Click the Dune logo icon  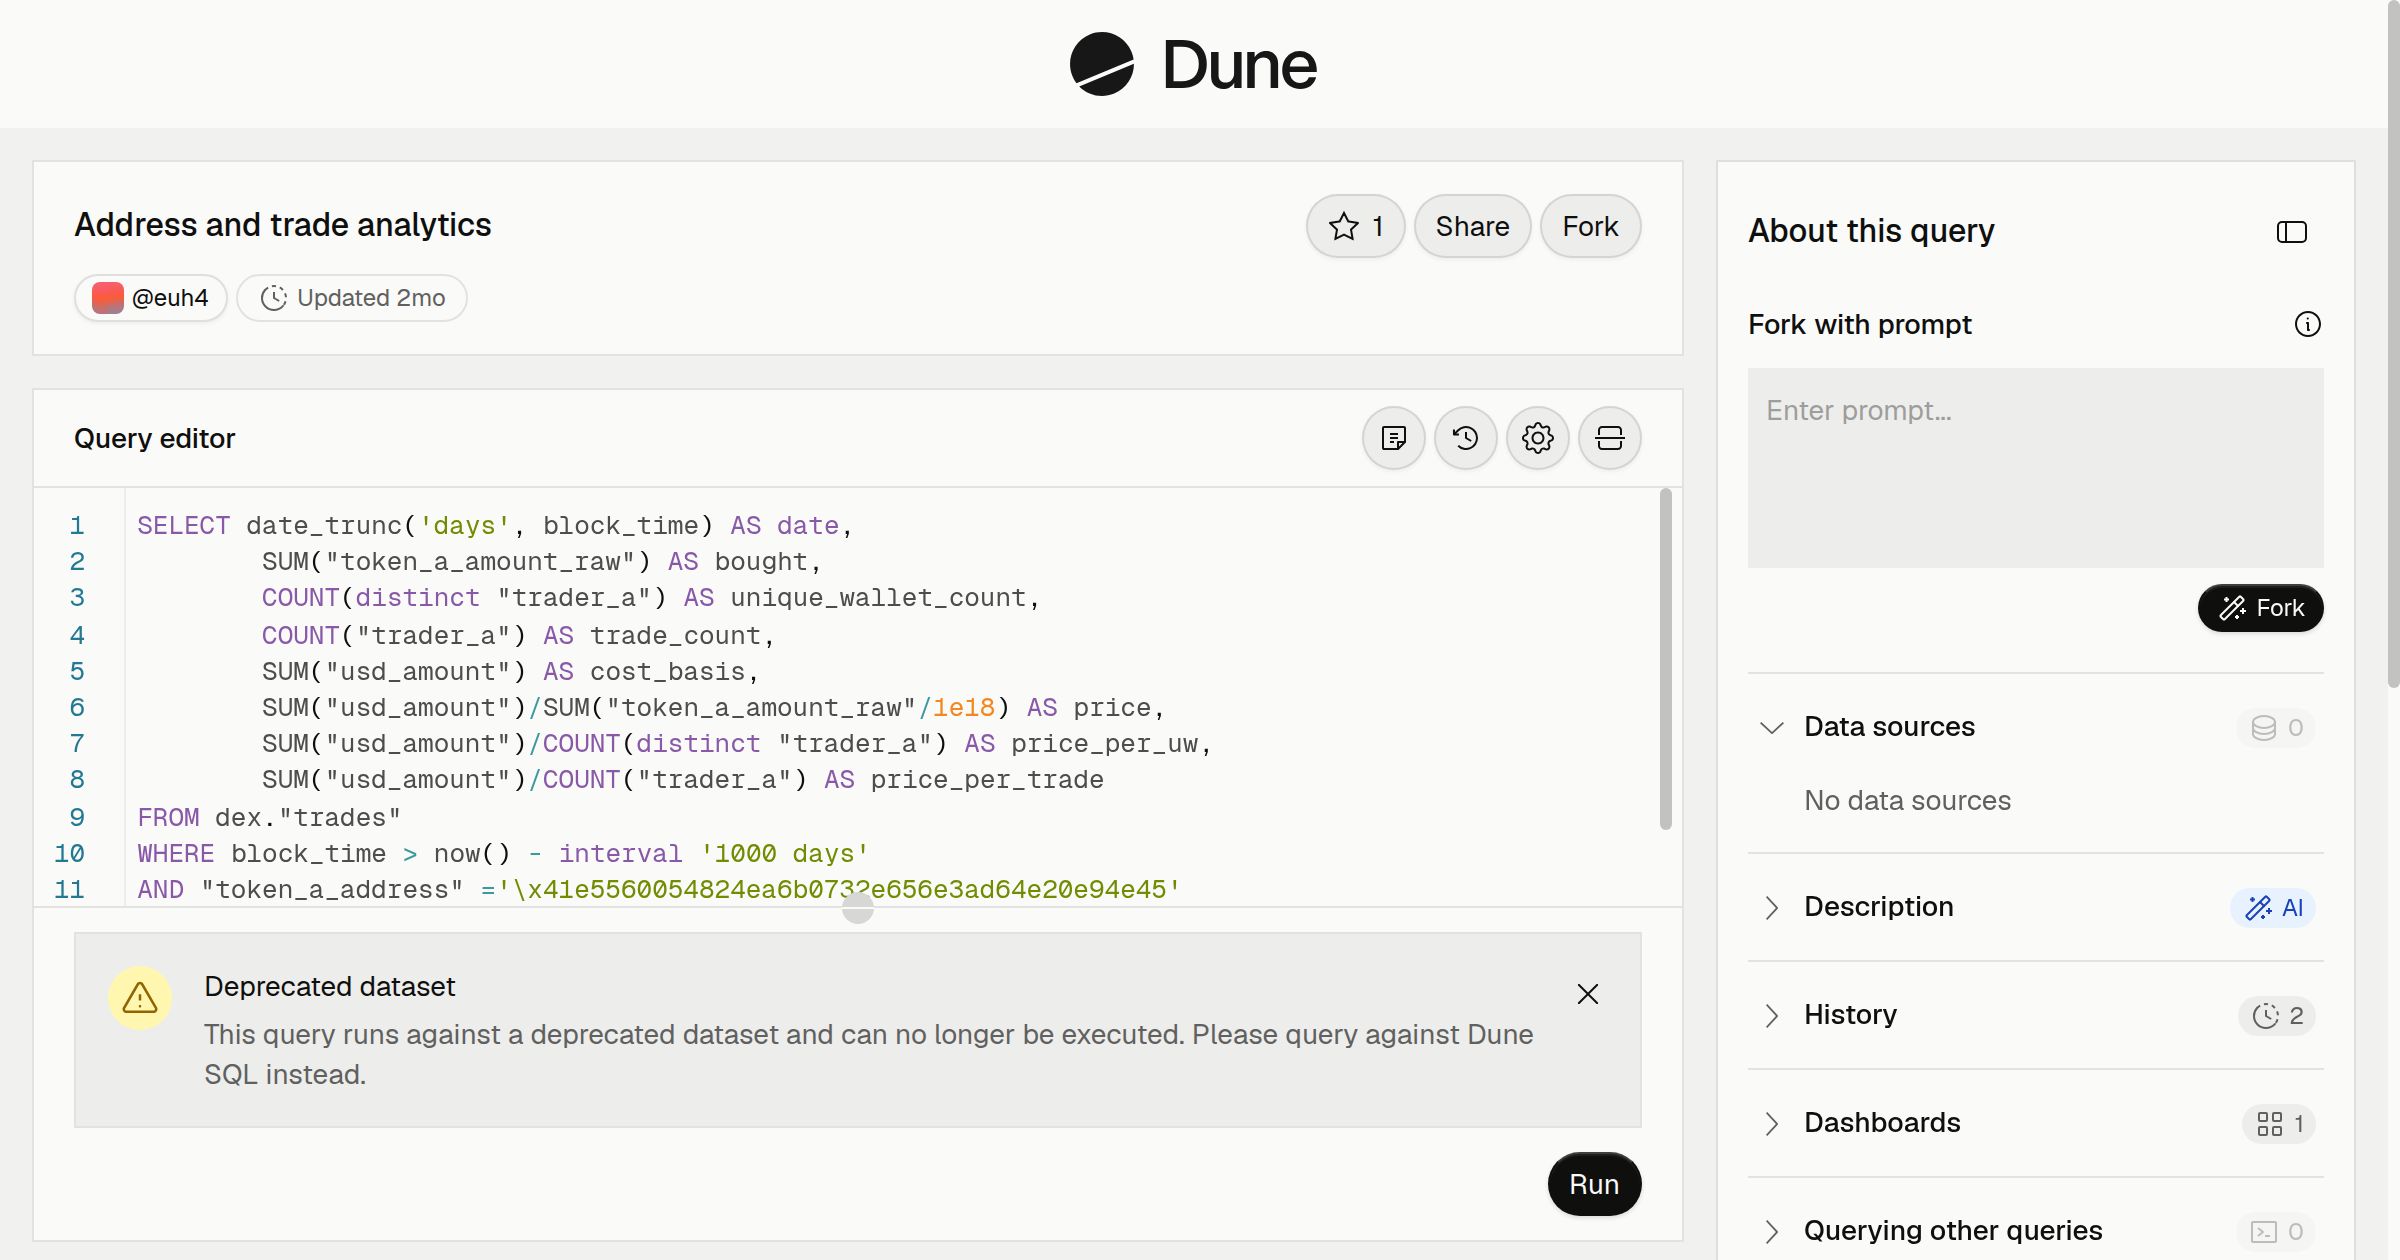[1101, 64]
